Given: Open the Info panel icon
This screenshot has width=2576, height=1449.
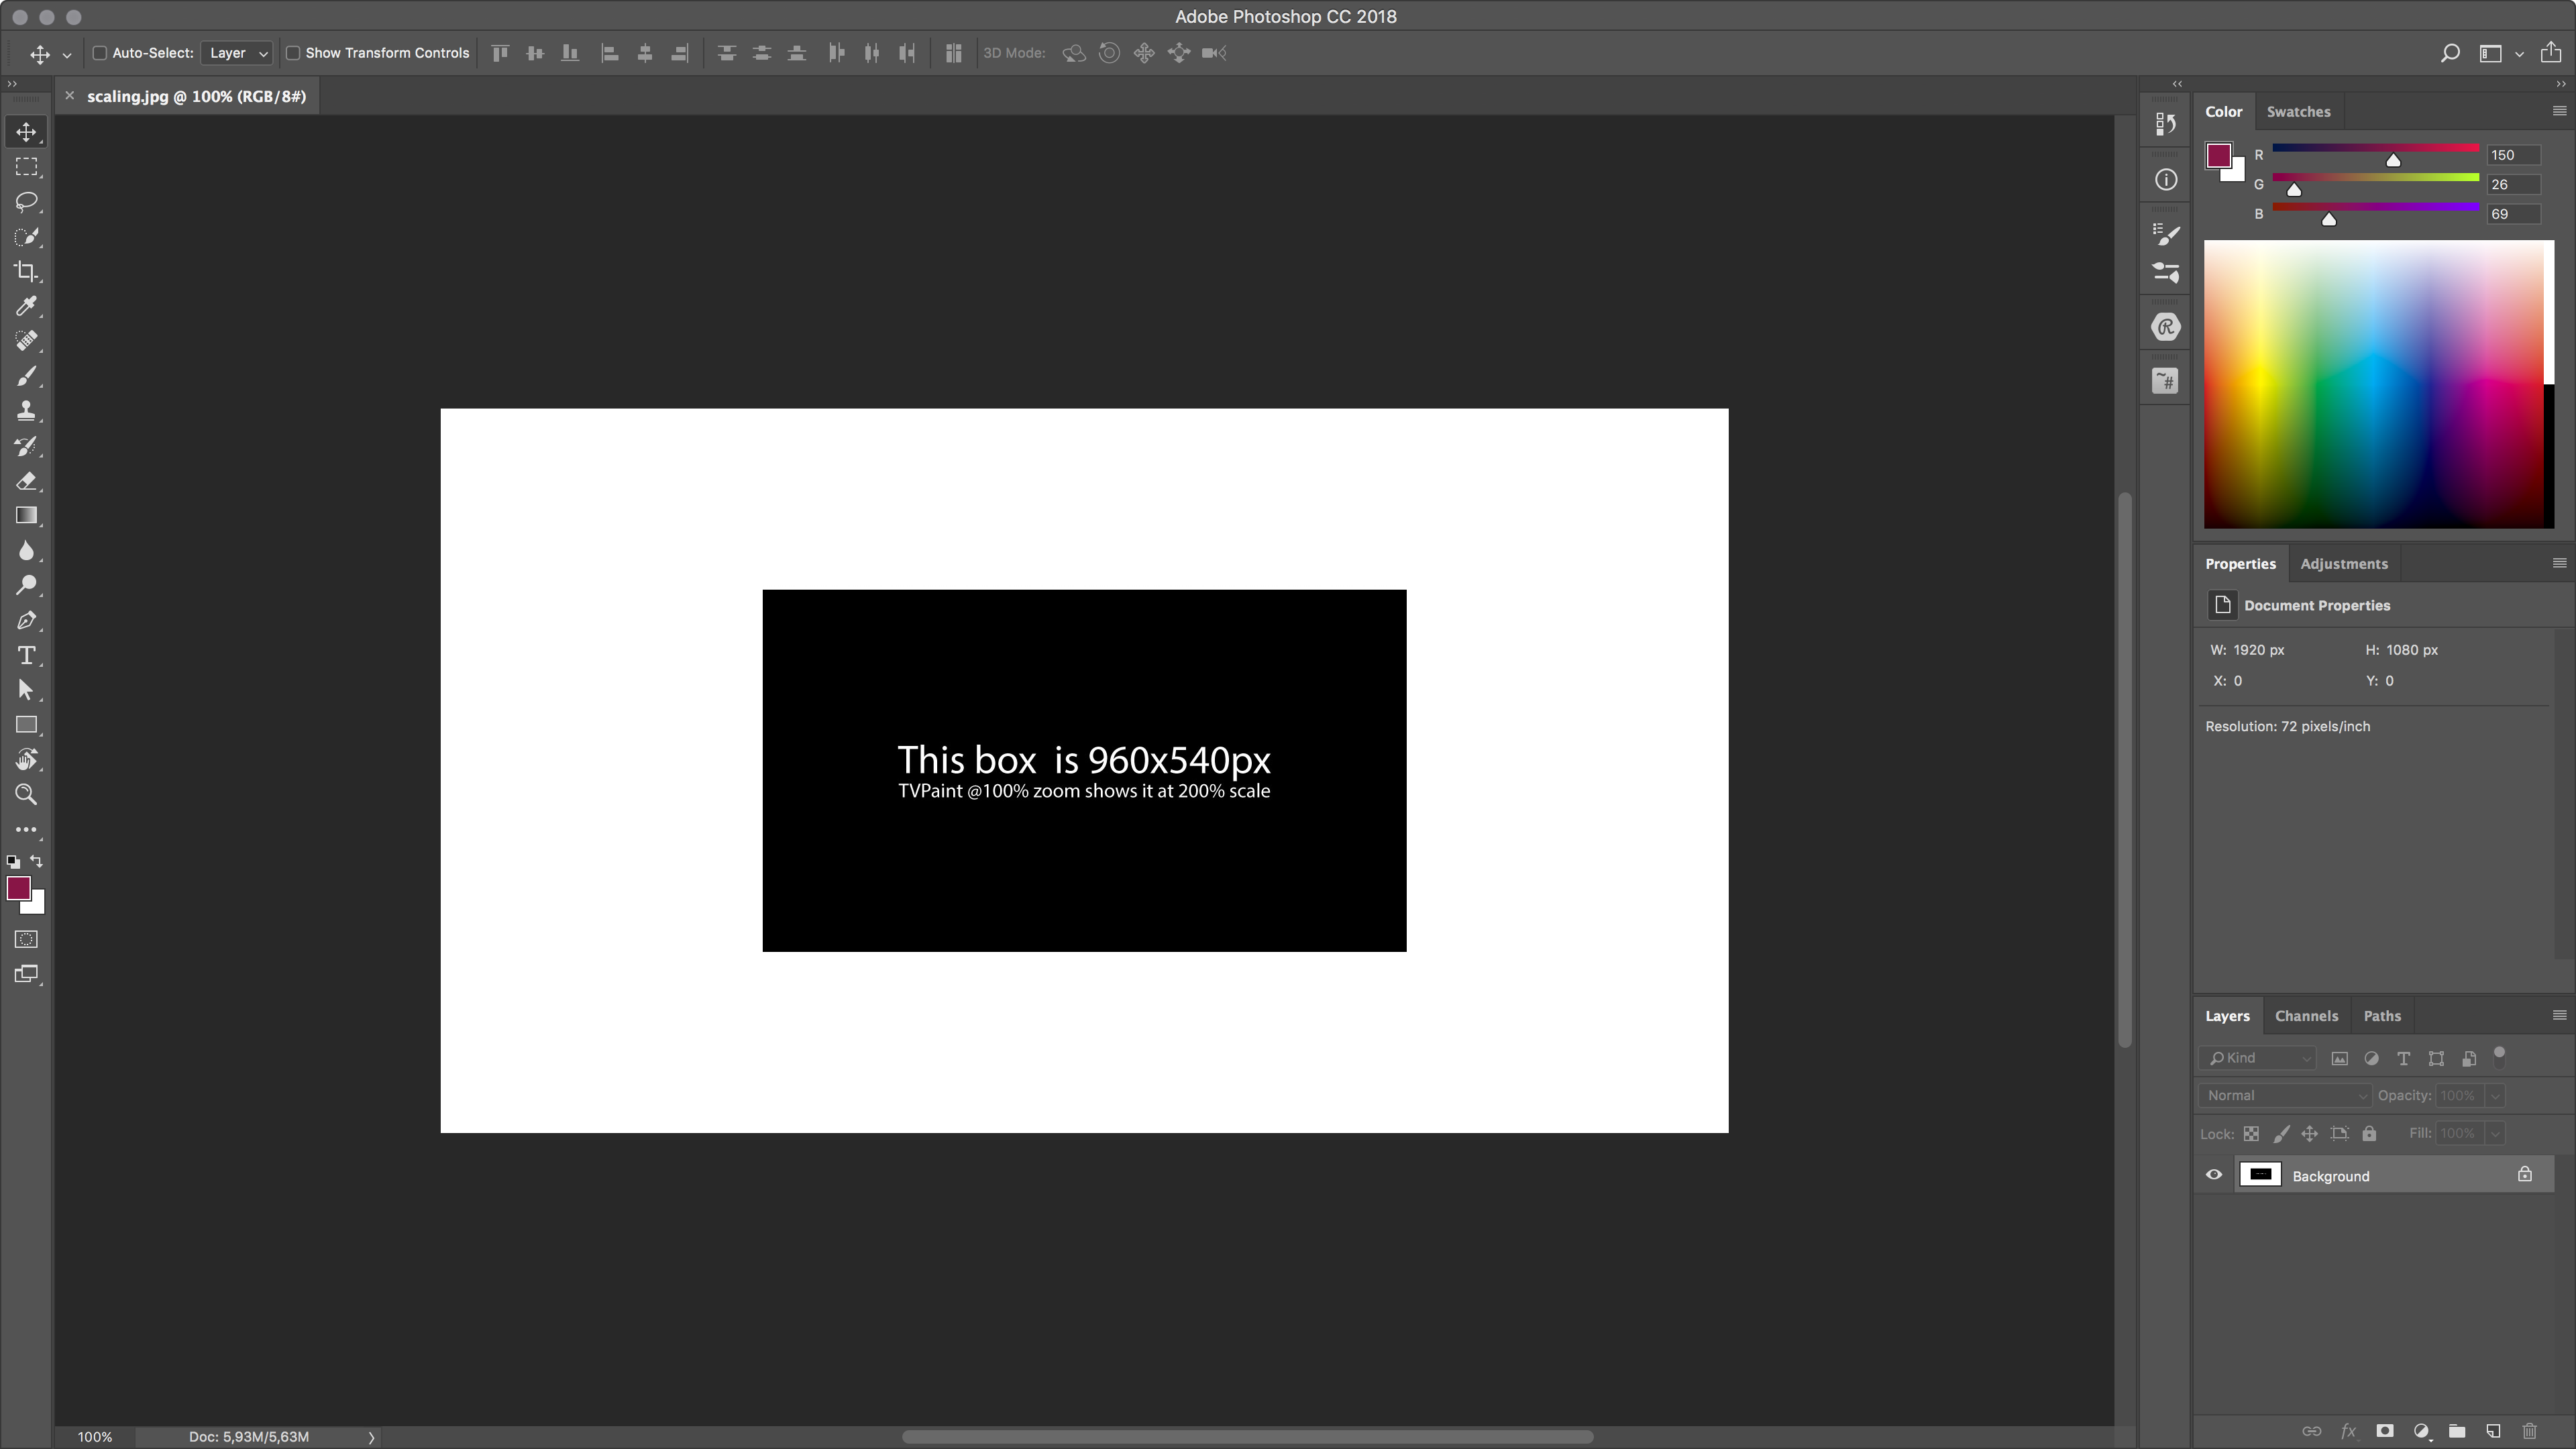Looking at the screenshot, I should pos(2166,180).
